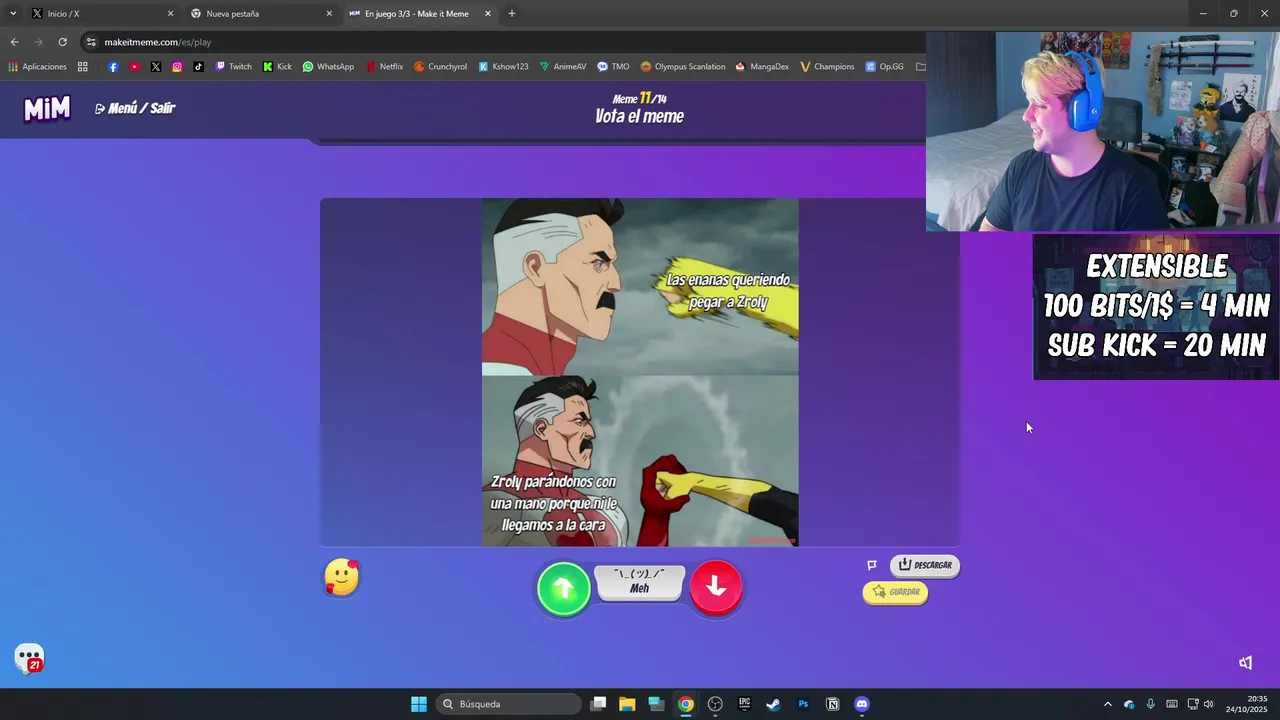Open the Windows Start menu
The width and height of the screenshot is (1280, 720).
[x=419, y=704]
